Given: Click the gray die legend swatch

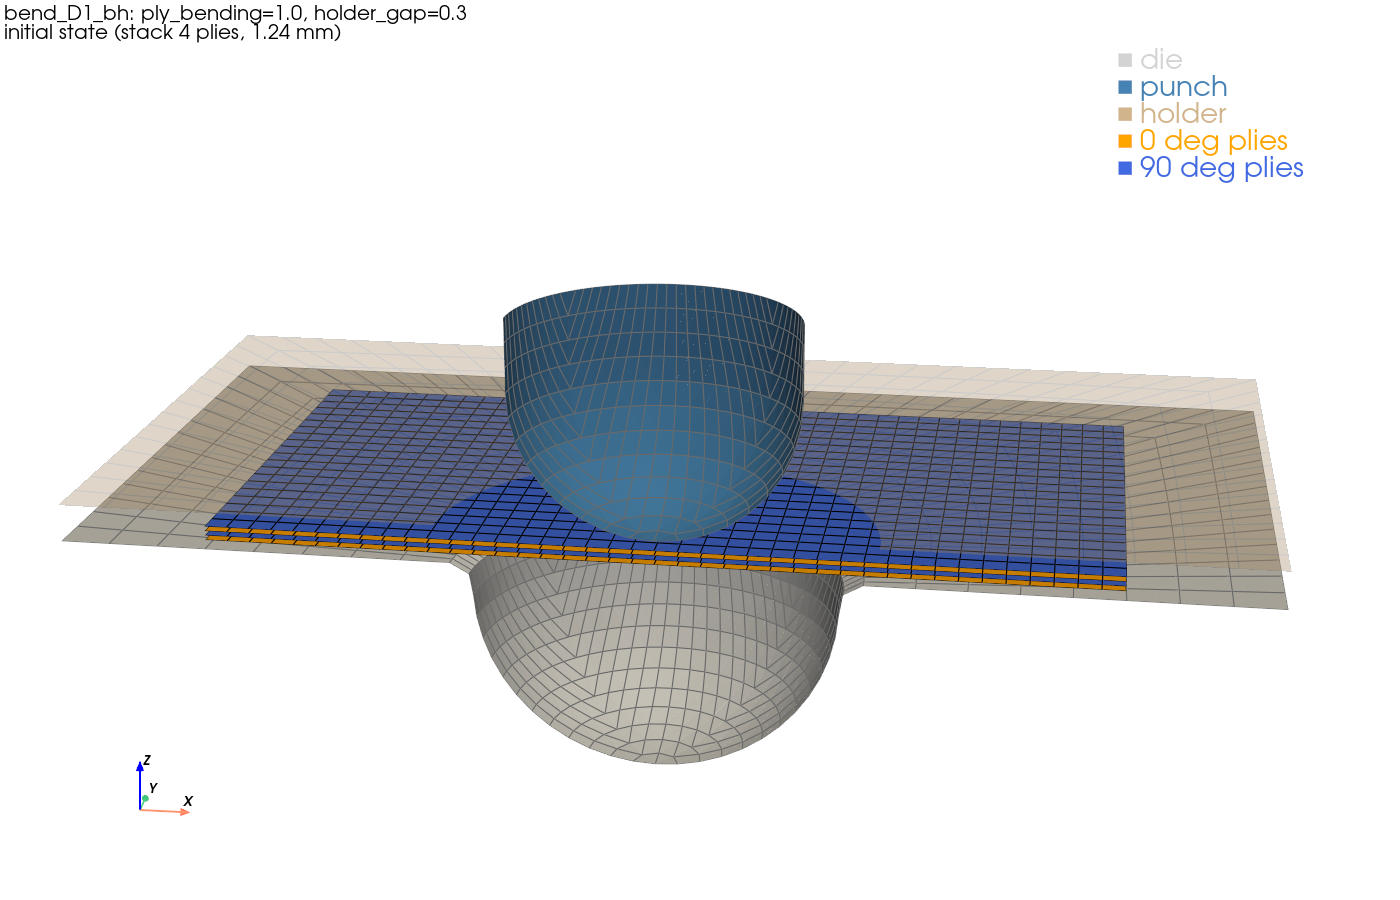Looking at the screenshot, I should tap(1125, 60).
